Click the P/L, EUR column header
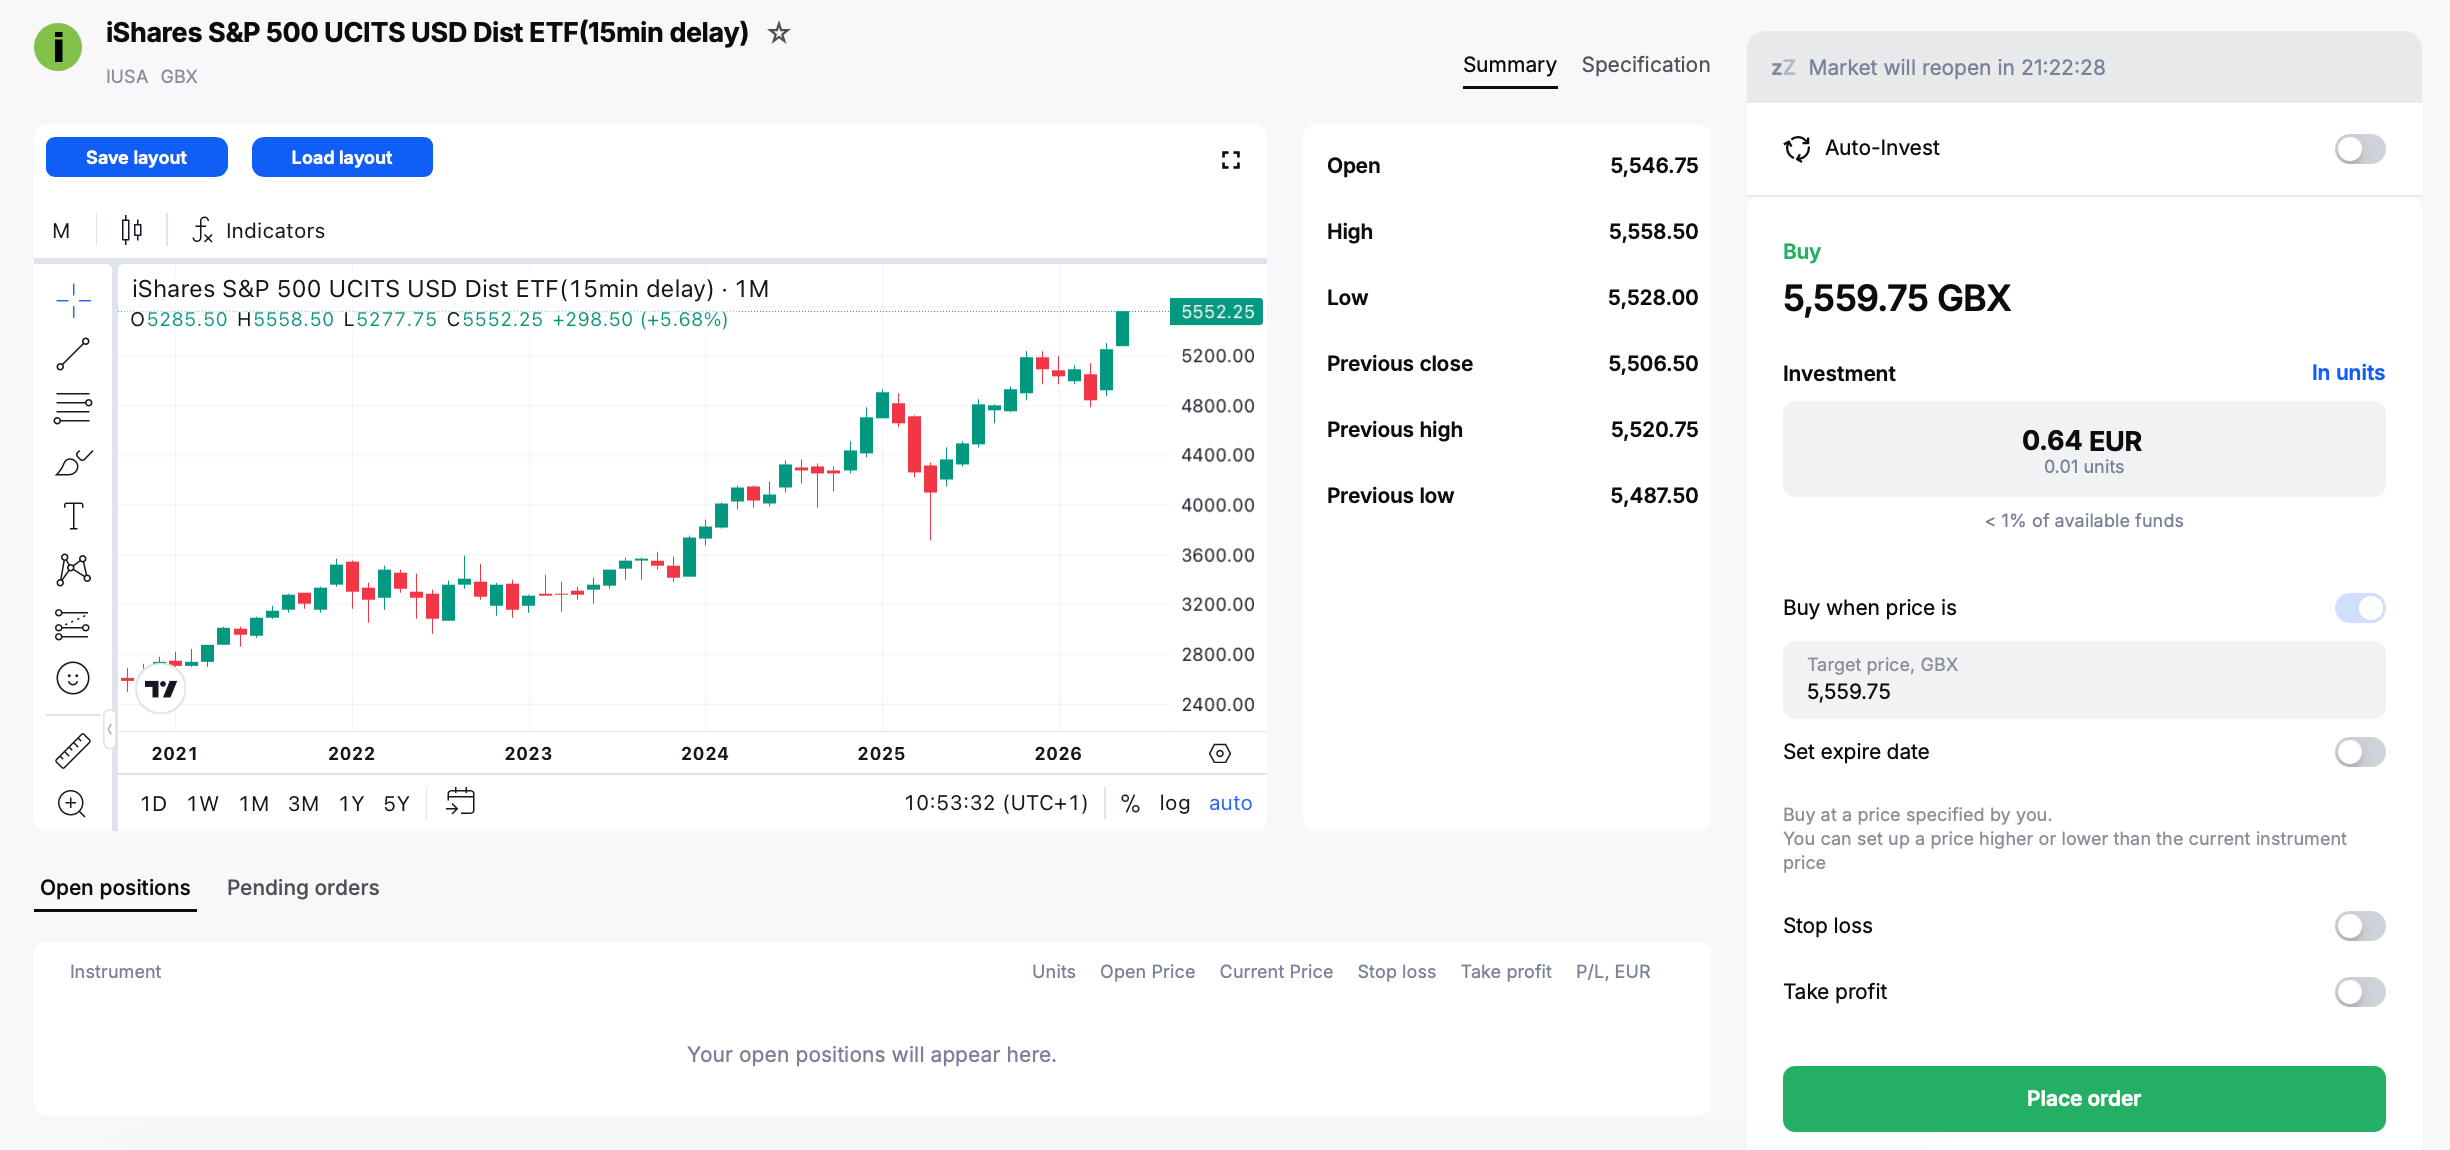The height and width of the screenshot is (1150, 2450). point(1613,972)
